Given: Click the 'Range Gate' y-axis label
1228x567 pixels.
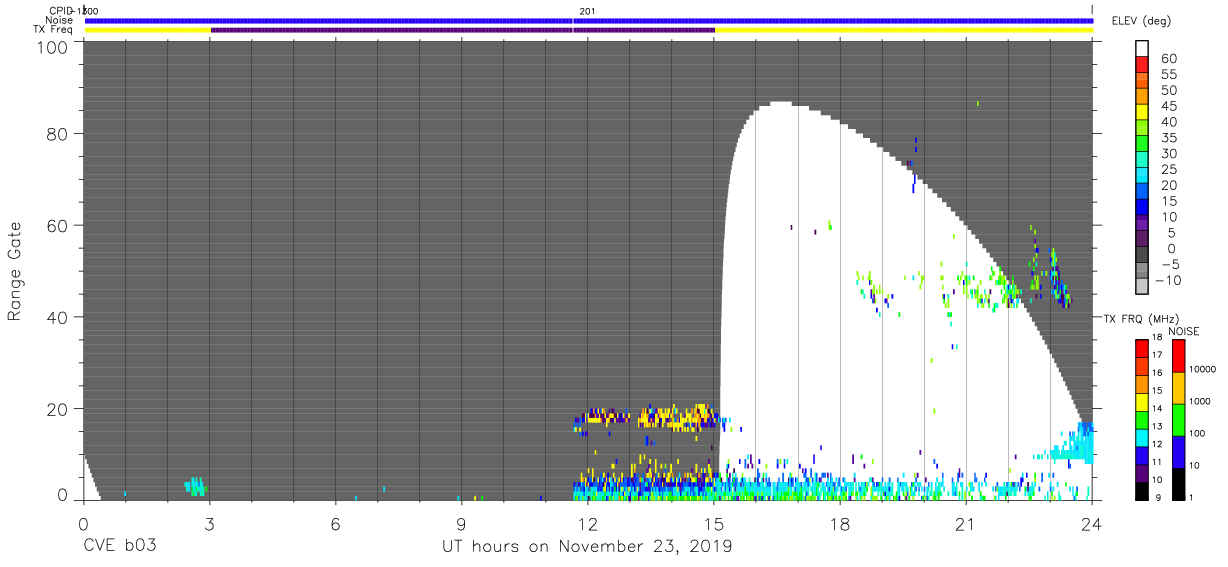Looking at the screenshot, I should coord(15,272).
